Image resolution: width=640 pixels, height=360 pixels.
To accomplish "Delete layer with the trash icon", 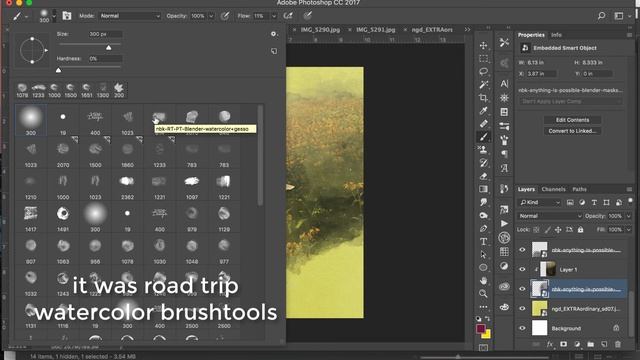I will coord(618,344).
